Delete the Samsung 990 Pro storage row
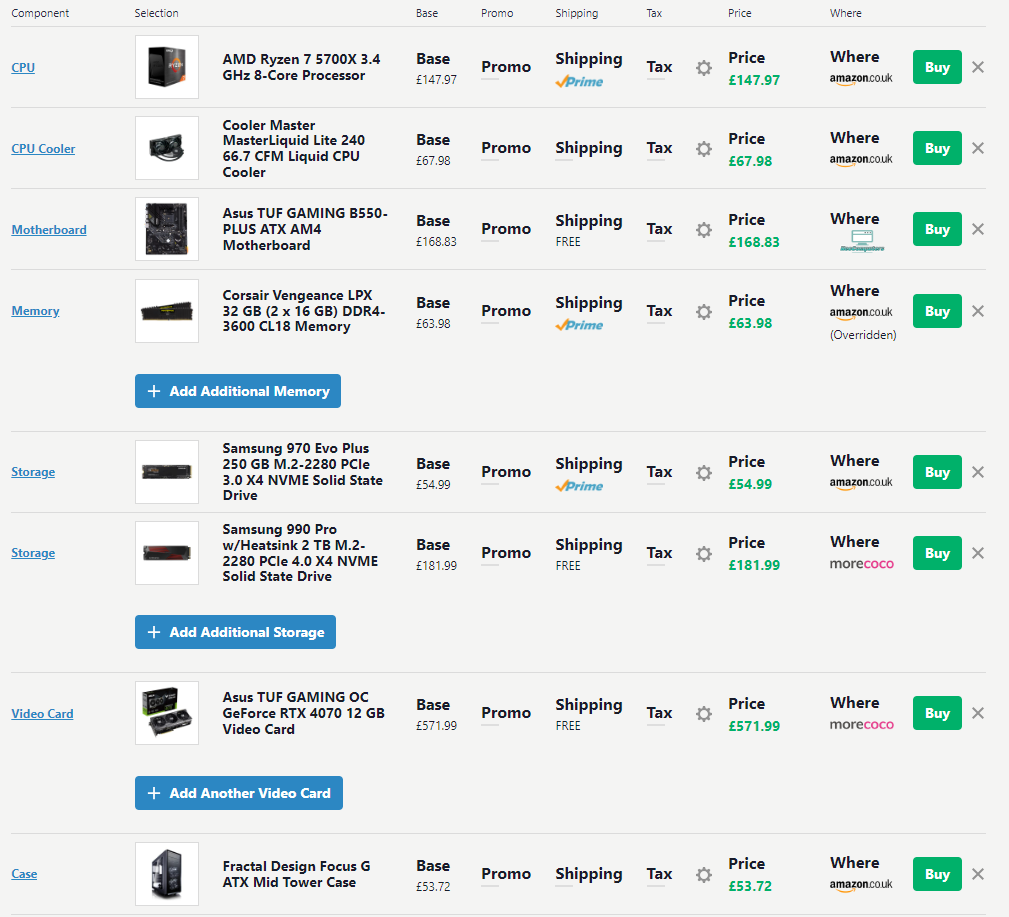The image size is (1009, 917). coord(978,553)
